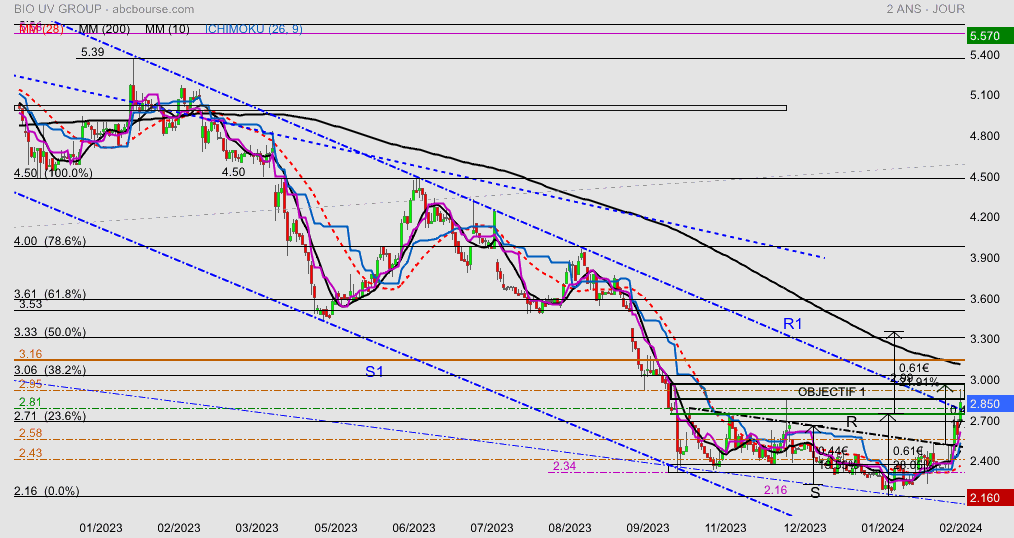Click the 2.400 price axis label
This screenshot has height=538, width=1014.
tap(984, 461)
